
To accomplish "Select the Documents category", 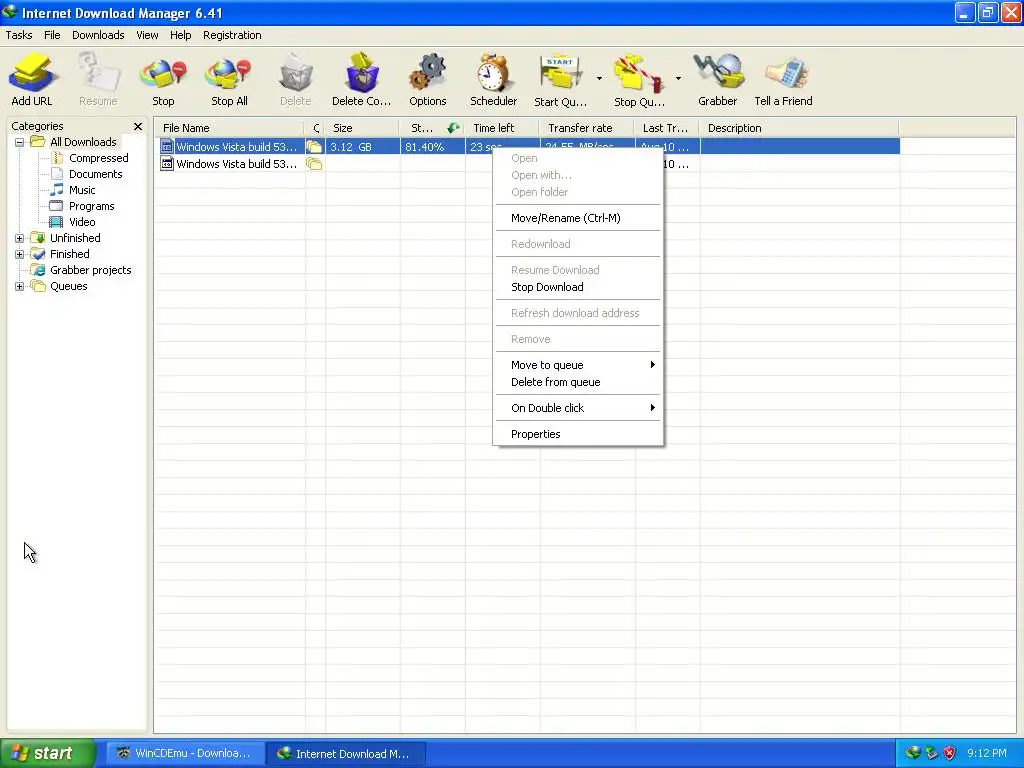I will coord(95,174).
